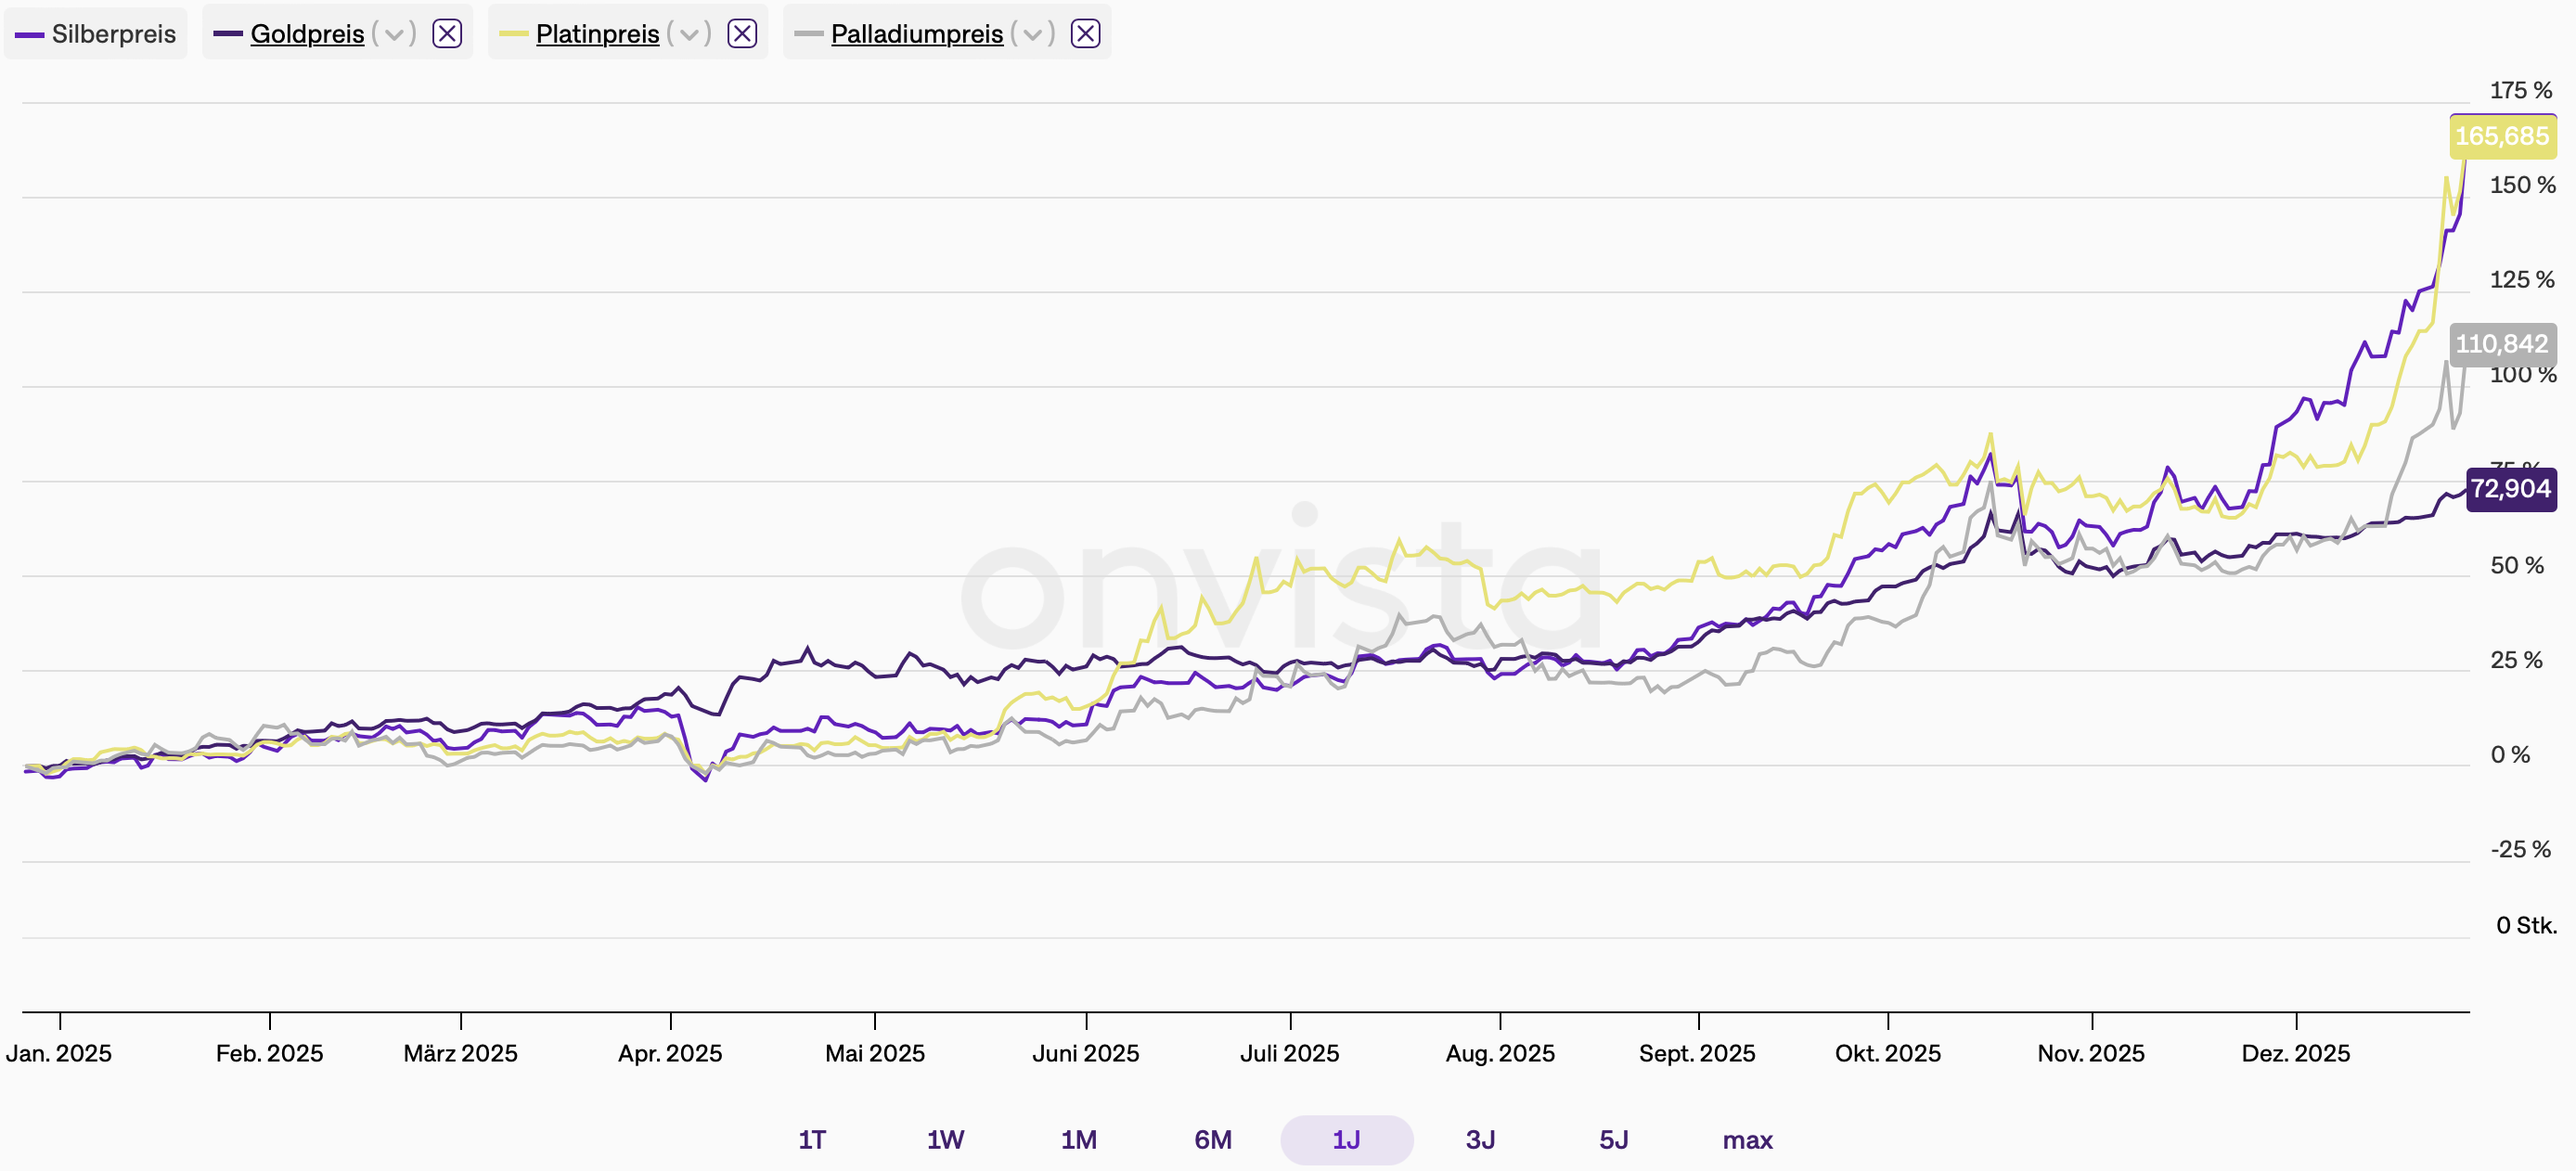Show the max time range
Image resolution: width=2576 pixels, height=1171 pixels.
[1747, 1140]
